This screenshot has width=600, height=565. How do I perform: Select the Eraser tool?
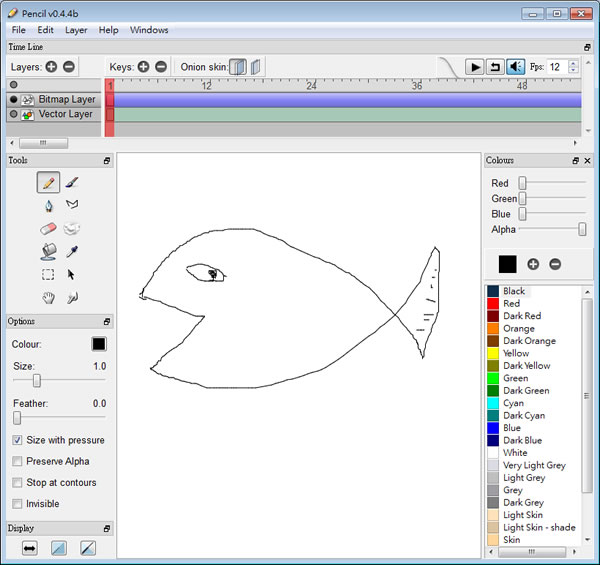[48, 228]
